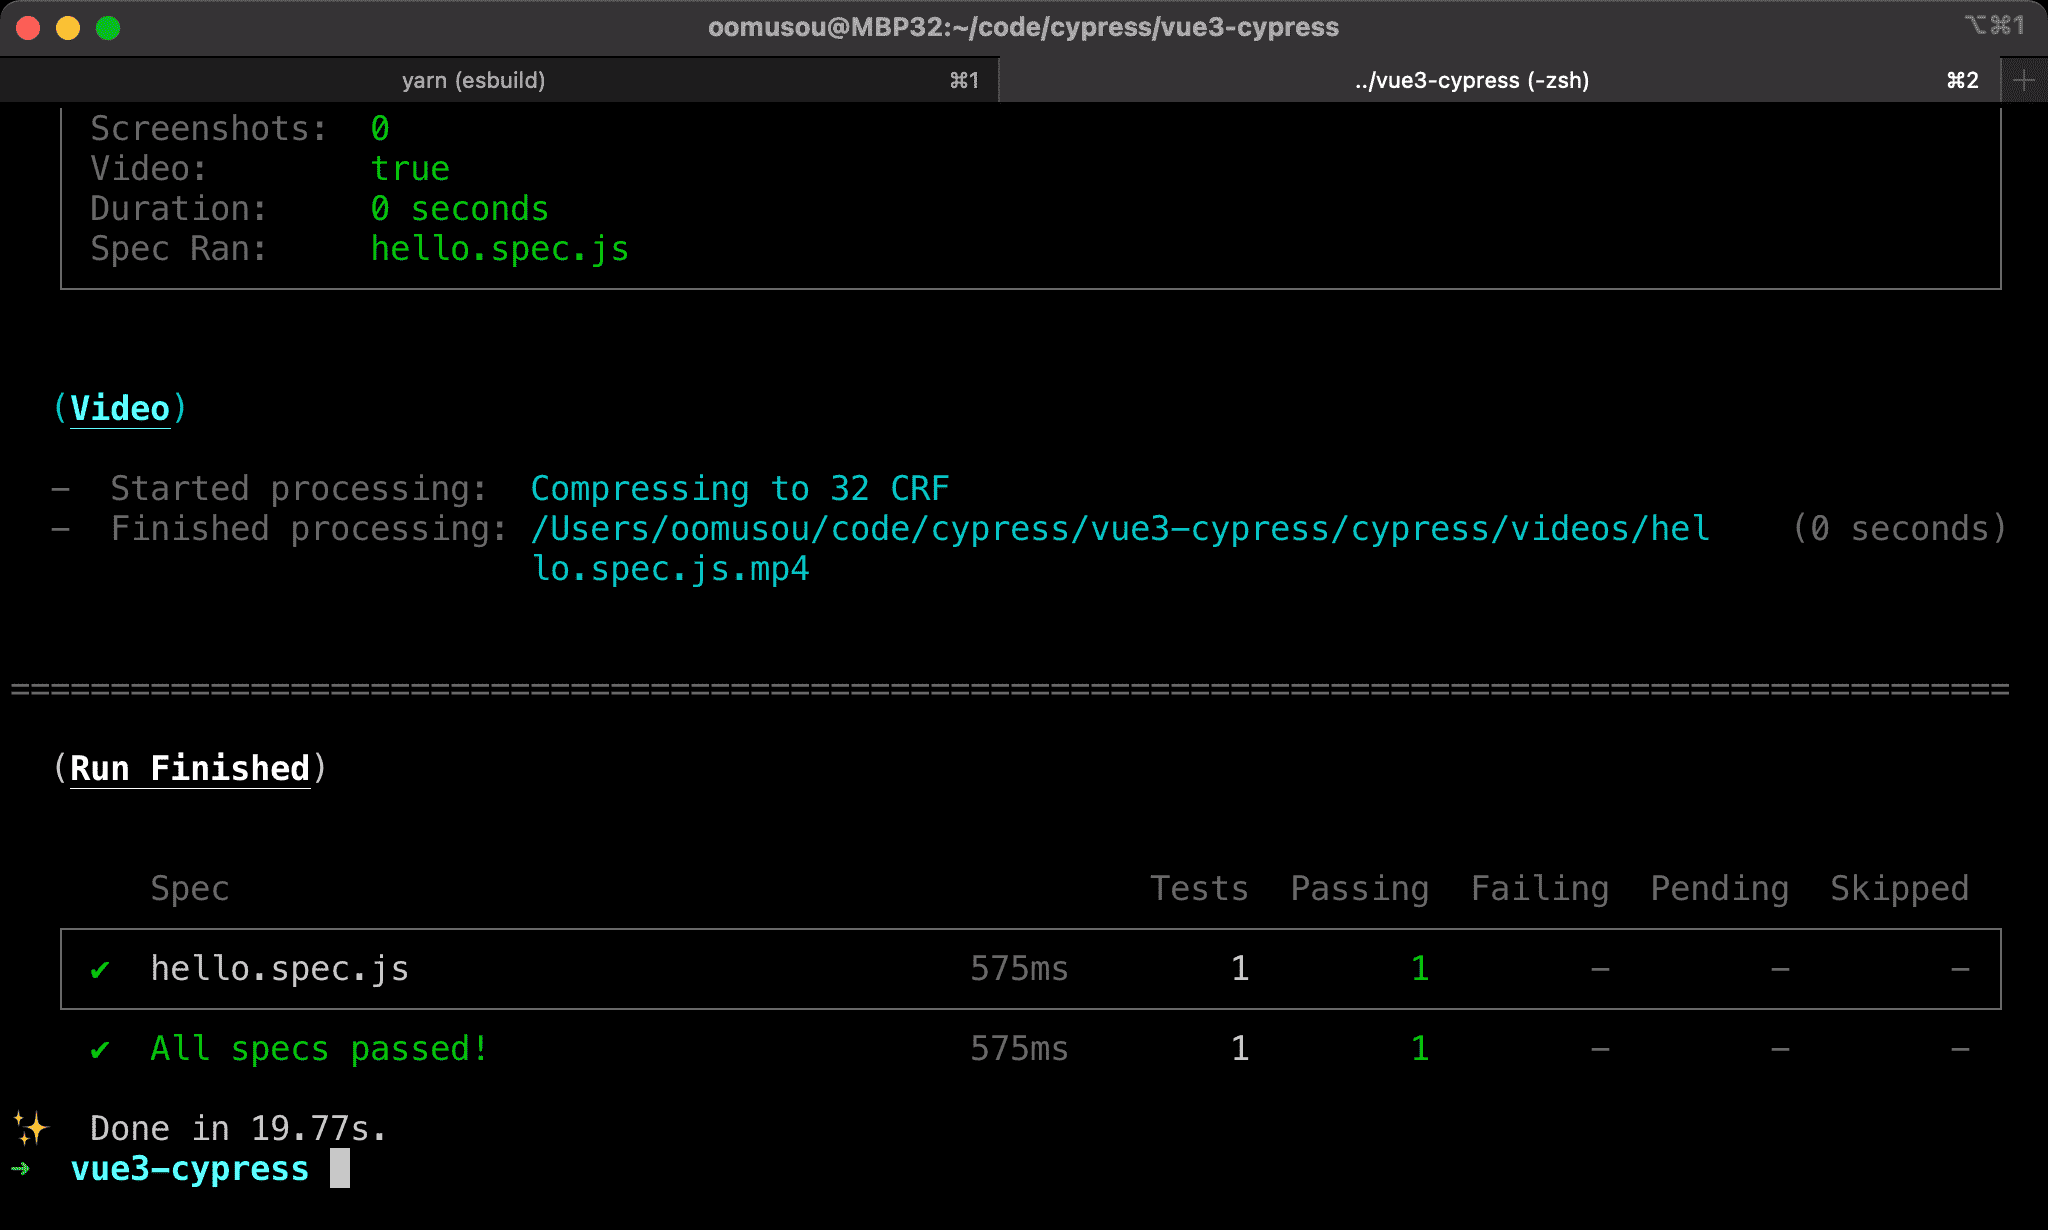Click the ⌘1 shortcut label on first tab
This screenshot has width=2048, height=1230.
point(964,80)
